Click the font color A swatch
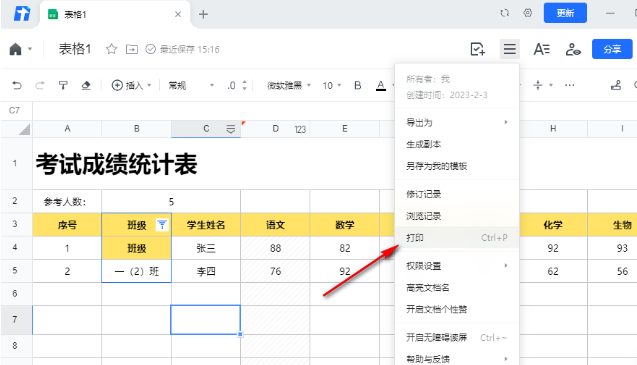The width and height of the screenshot is (637, 365). pos(381,85)
